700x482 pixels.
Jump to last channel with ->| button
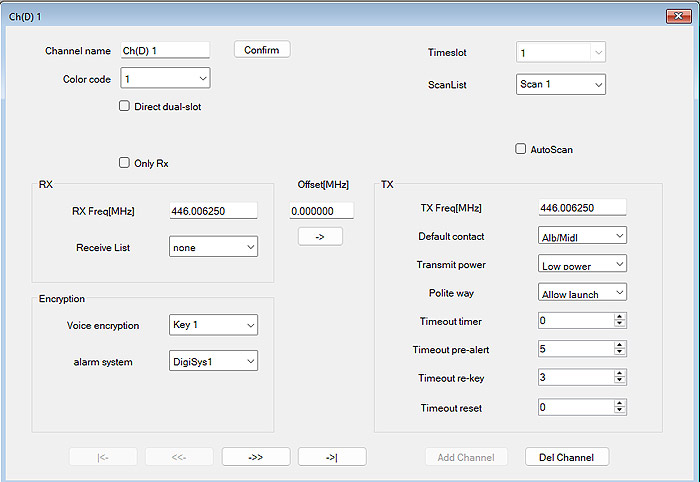[332, 457]
